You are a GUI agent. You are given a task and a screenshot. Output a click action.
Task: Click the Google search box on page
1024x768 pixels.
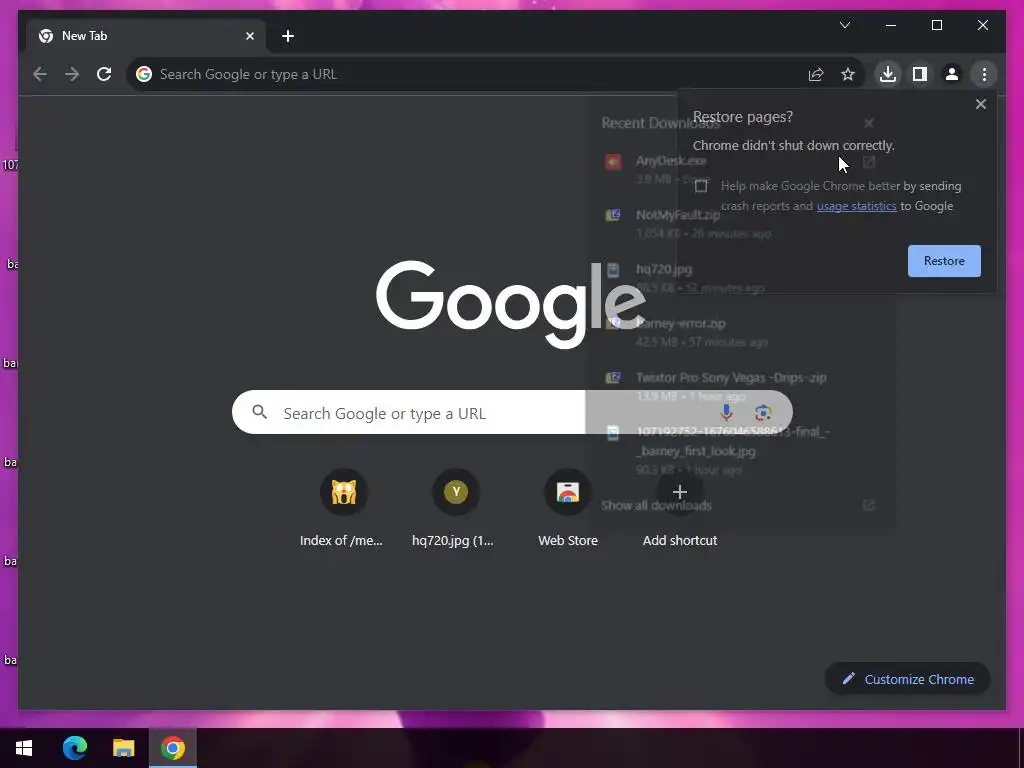pos(512,413)
